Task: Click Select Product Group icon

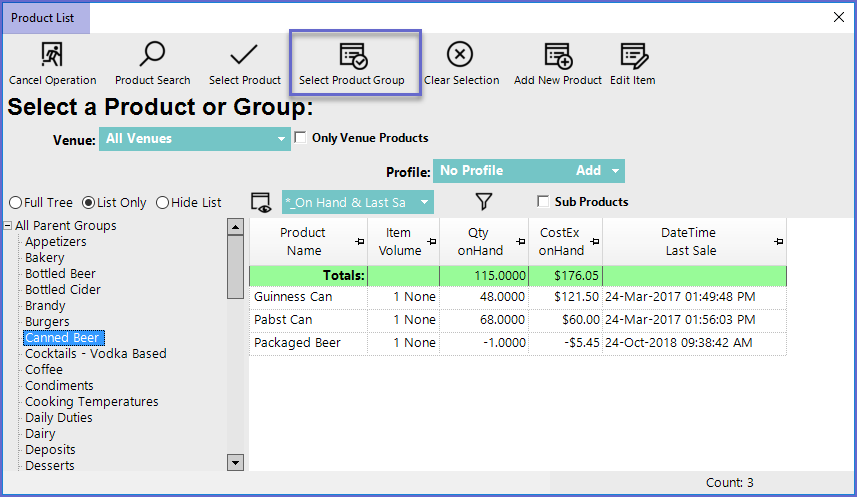Action: (352, 56)
